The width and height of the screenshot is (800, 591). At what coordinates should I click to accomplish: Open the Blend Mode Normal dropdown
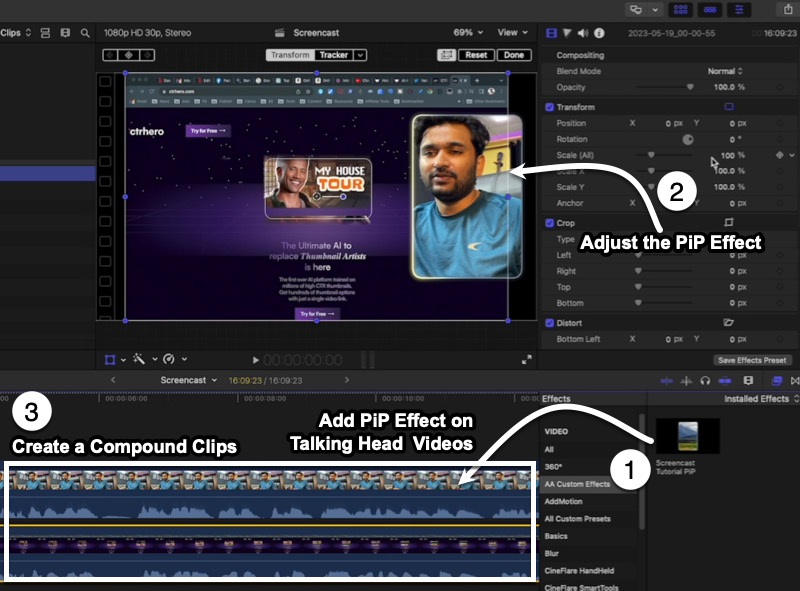(725, 71)
